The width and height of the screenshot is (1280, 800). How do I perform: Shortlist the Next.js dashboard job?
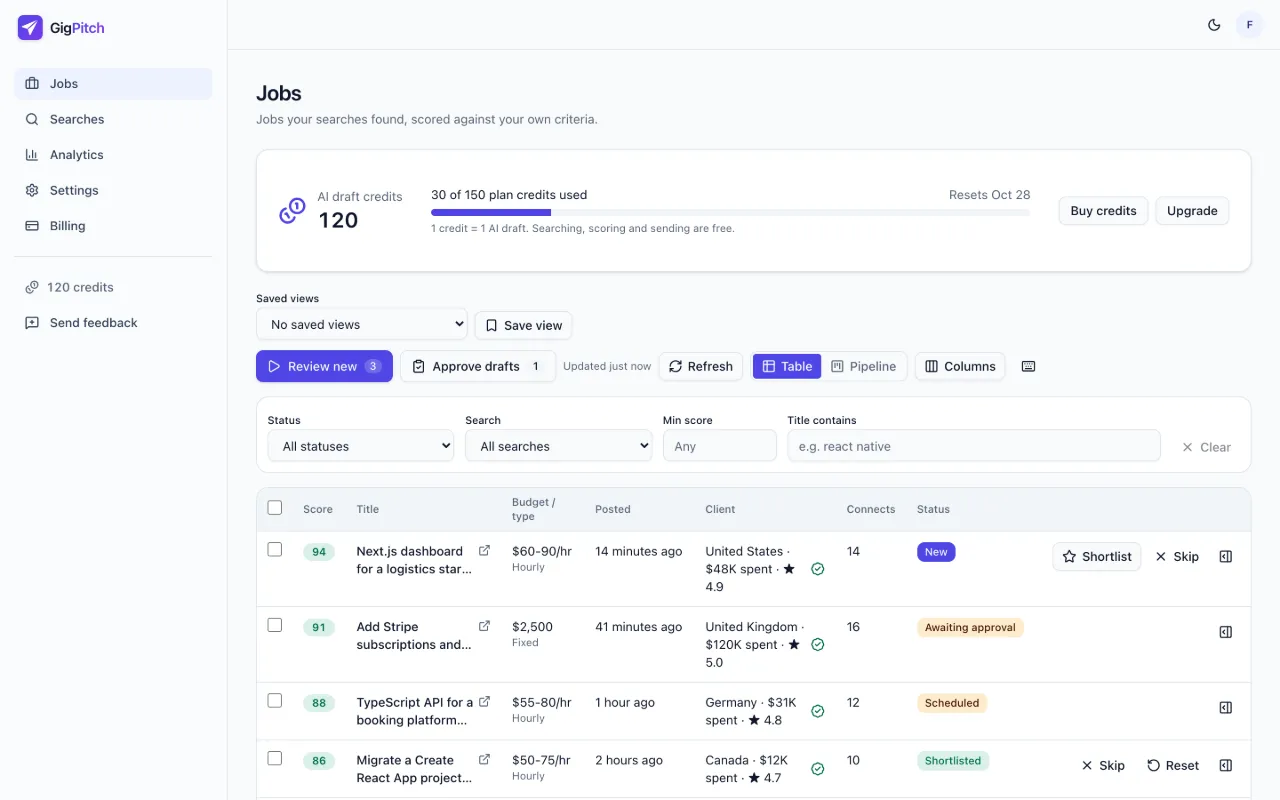pyautogui.click(x=1096, y=556)
